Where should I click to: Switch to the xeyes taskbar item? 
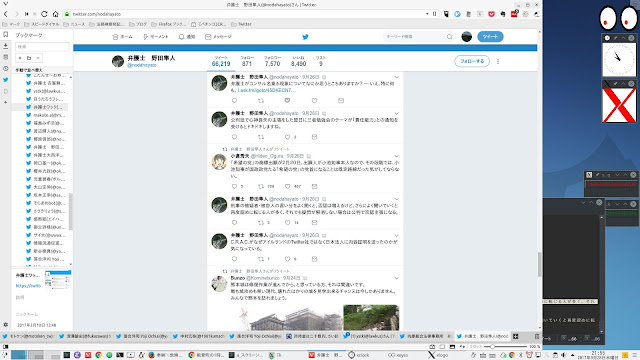[x=398, y=355]
